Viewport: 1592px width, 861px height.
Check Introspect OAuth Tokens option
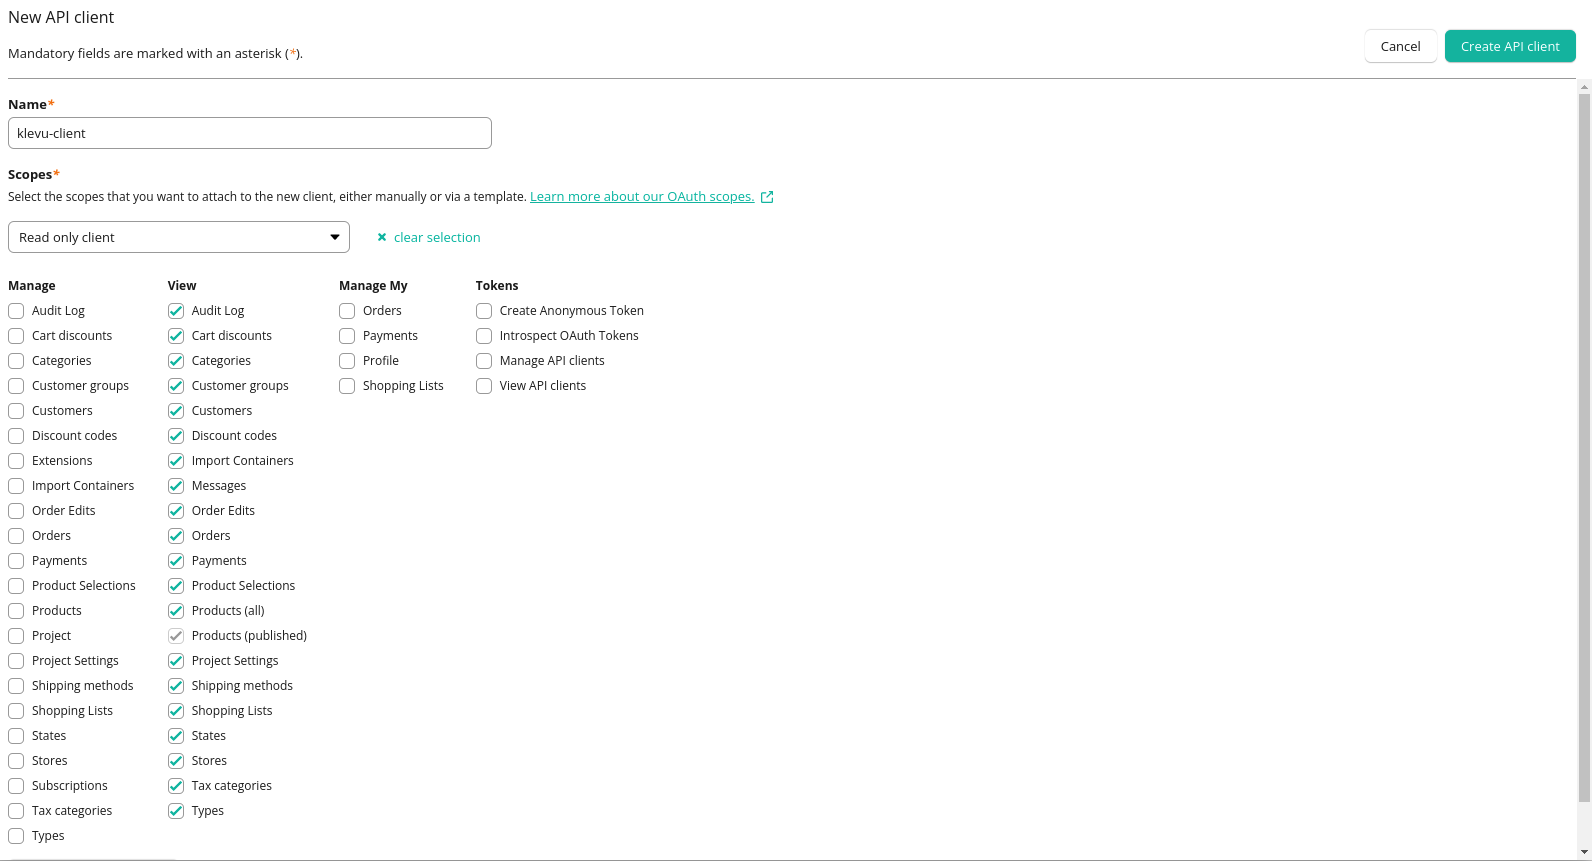484,336
